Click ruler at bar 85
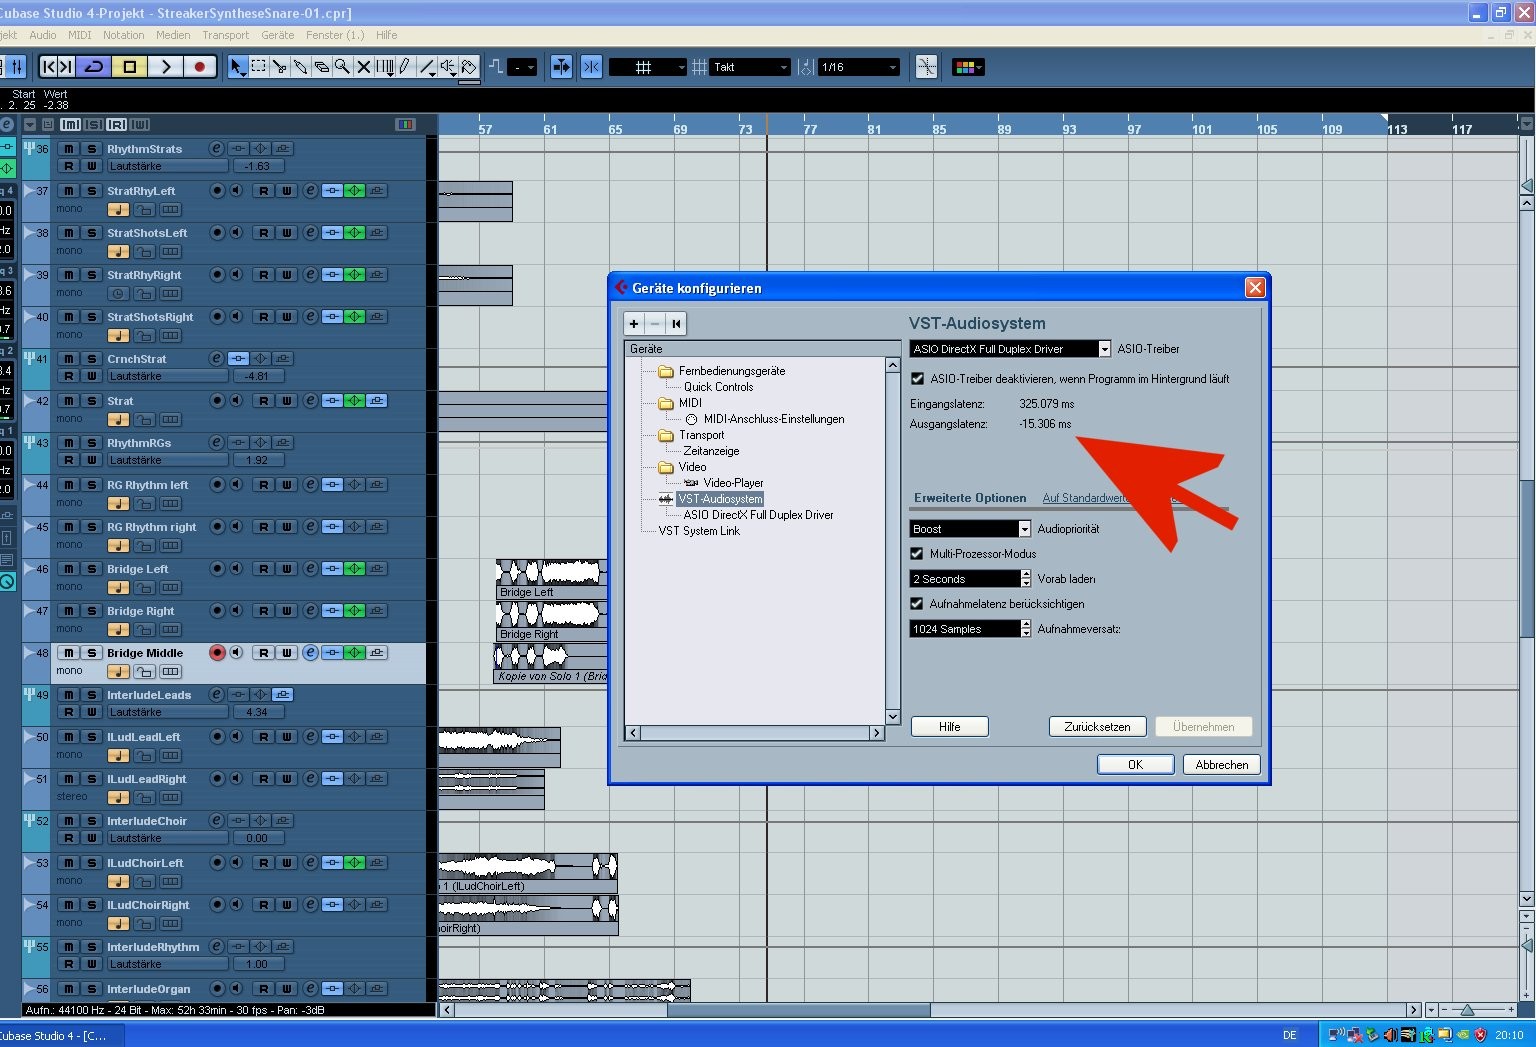Viewport: 1536px width, 1047px height. pos(939,129)
